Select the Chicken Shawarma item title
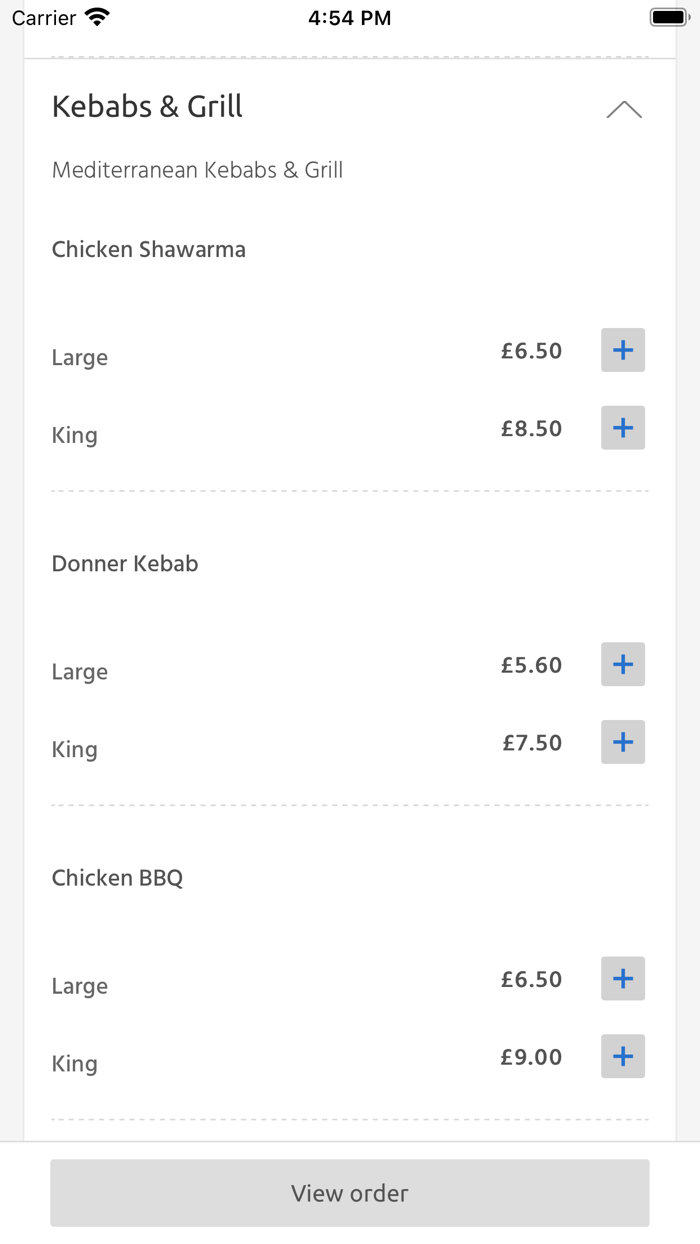 click(x=148, y=249)
